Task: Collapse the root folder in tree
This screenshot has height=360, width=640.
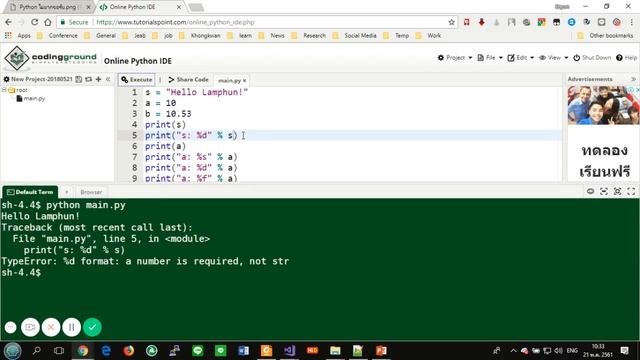Action: 4,90
